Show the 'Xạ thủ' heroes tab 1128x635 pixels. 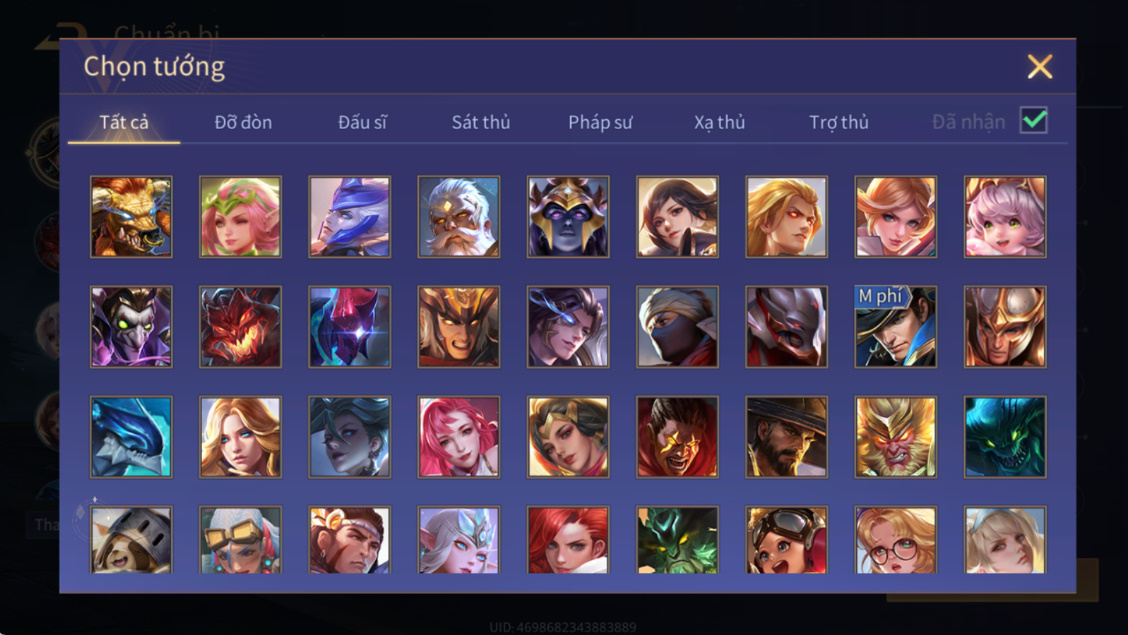point(719,122)
